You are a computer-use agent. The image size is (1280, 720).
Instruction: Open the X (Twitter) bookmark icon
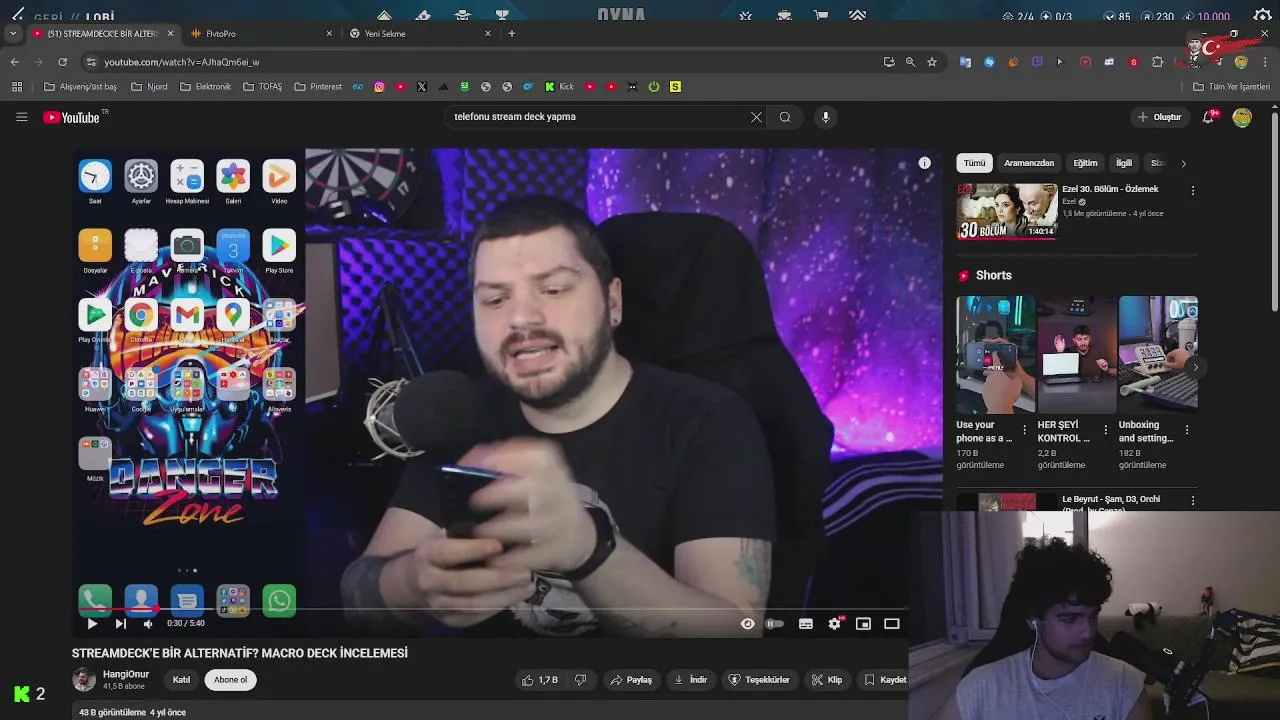(x=422, y=87)
